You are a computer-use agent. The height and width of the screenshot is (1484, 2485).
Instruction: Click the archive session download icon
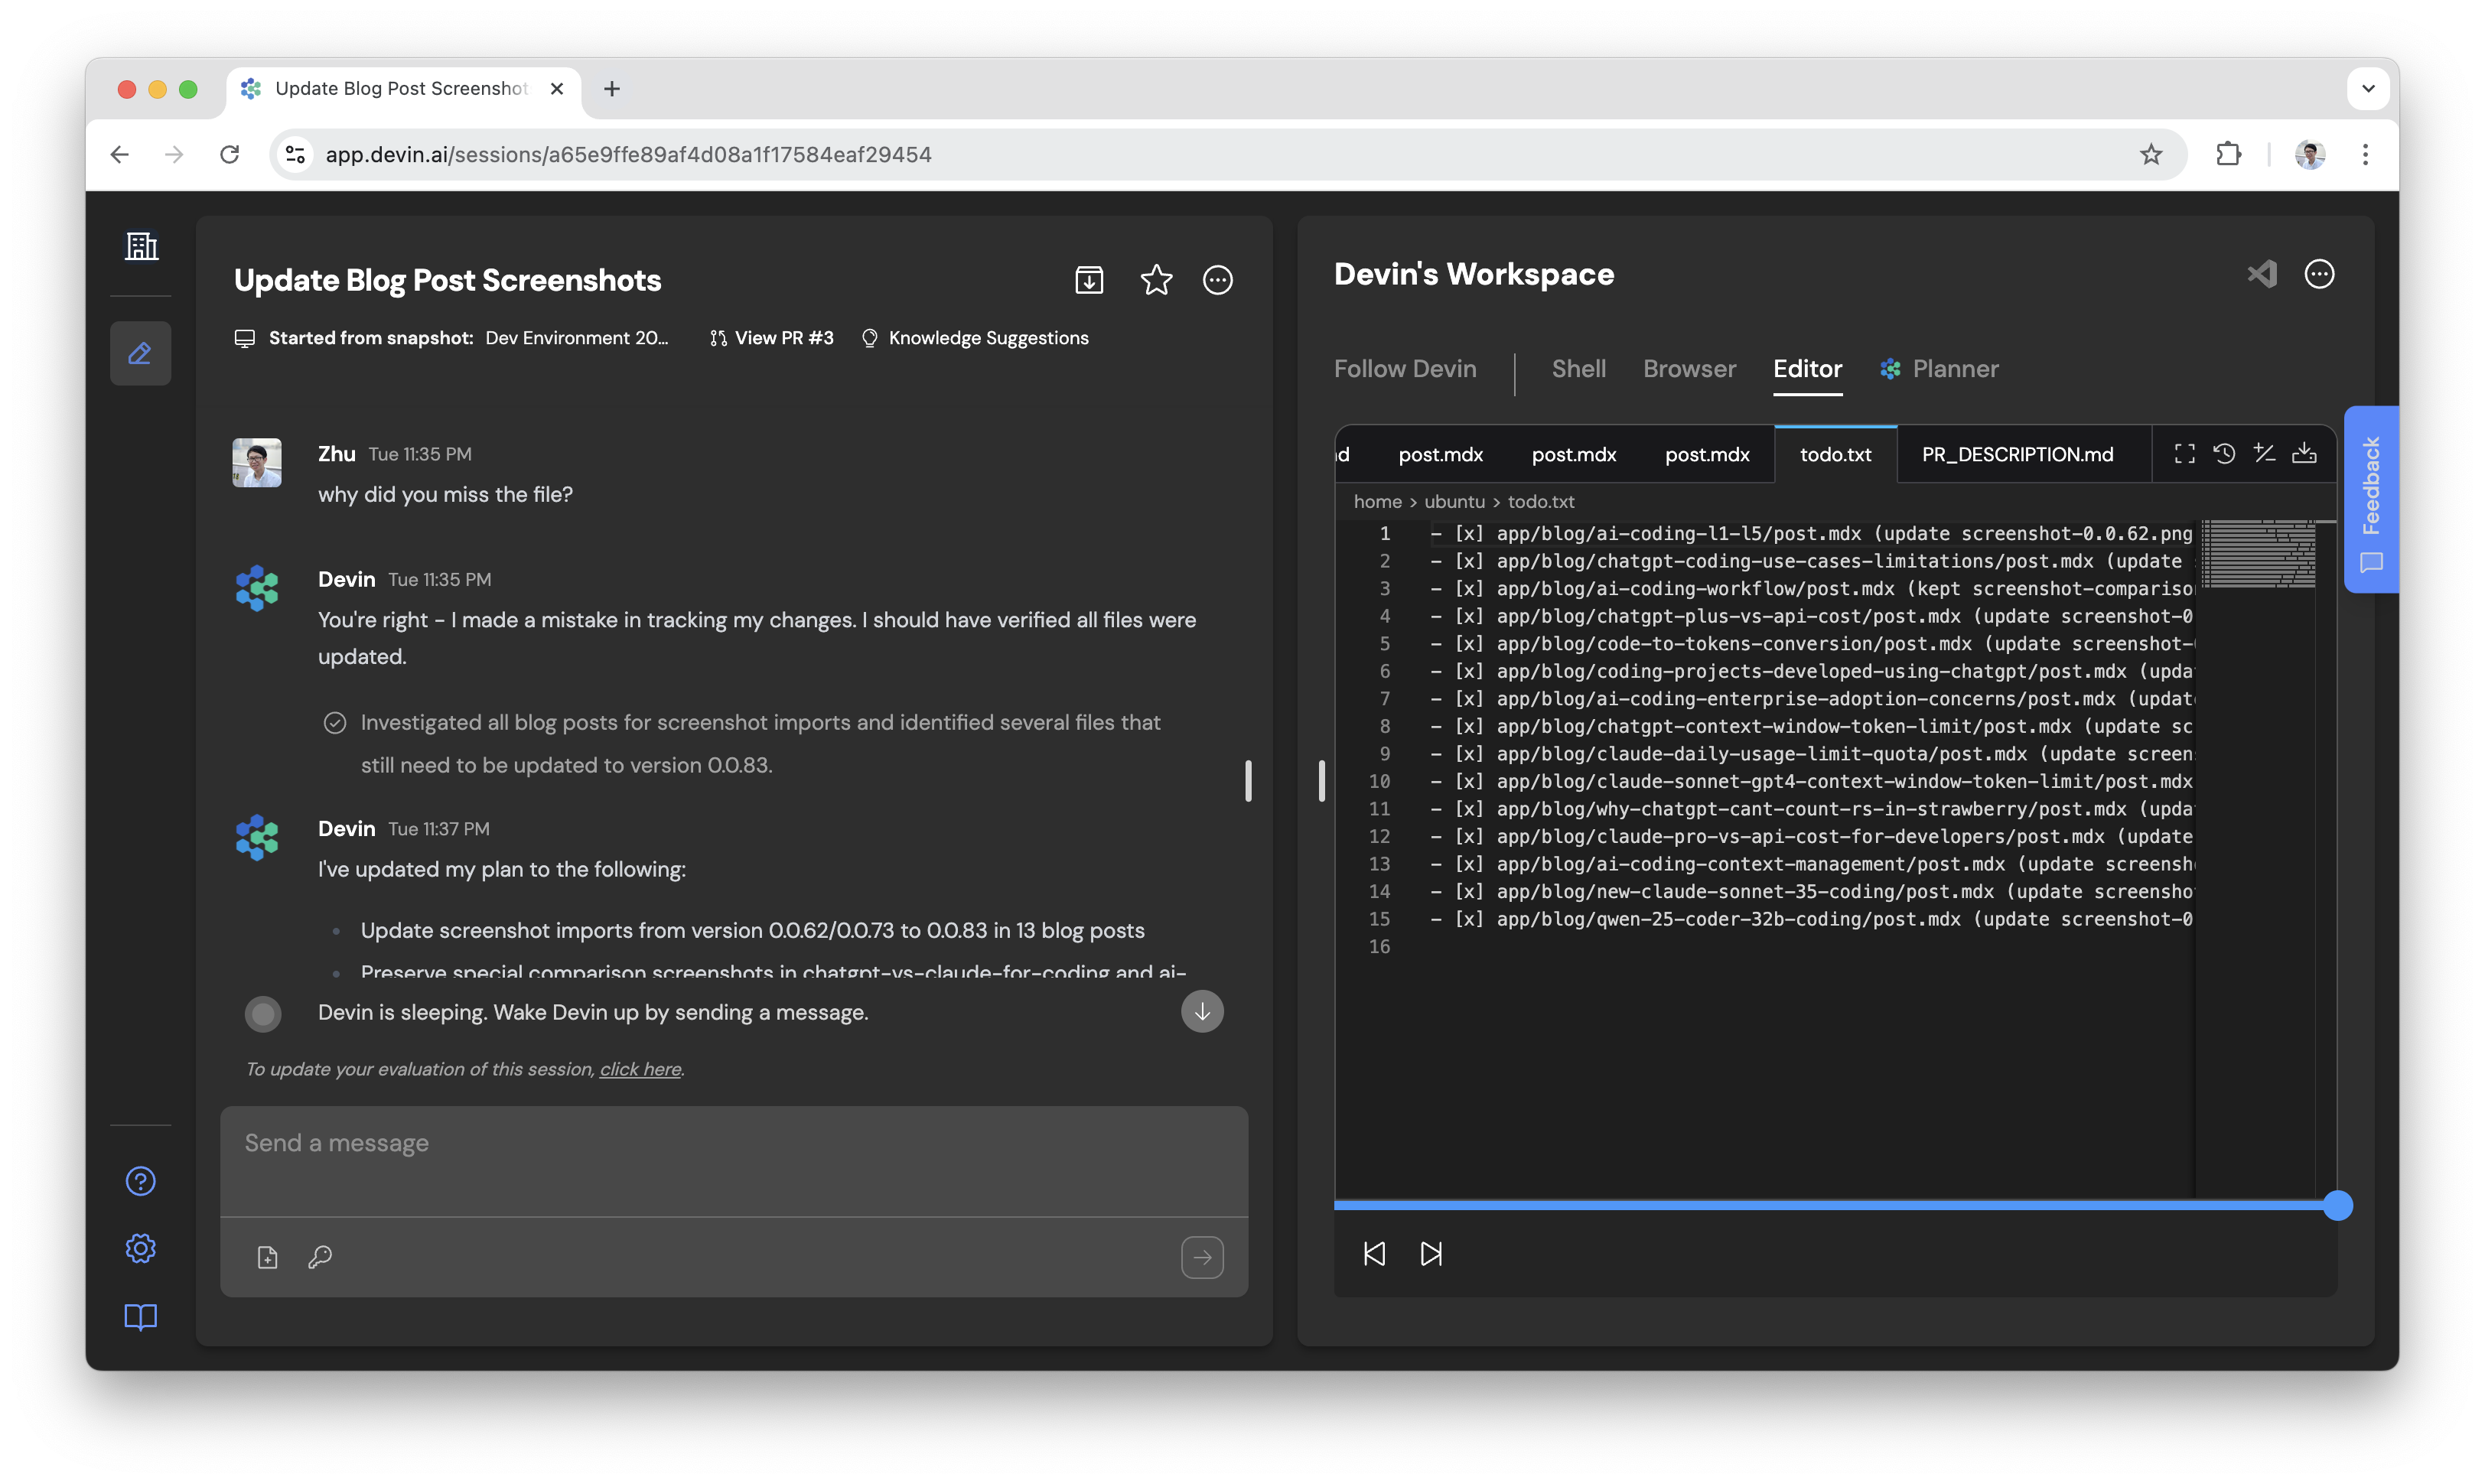click(x=1089, y=280)
